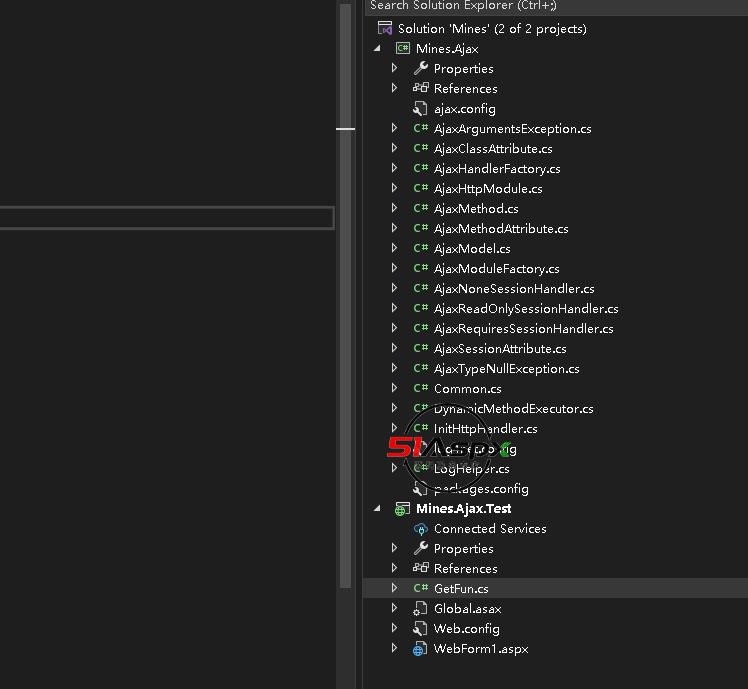Expand the Web.config node
Screen dimensions: 748x689
tap(395, 628)
